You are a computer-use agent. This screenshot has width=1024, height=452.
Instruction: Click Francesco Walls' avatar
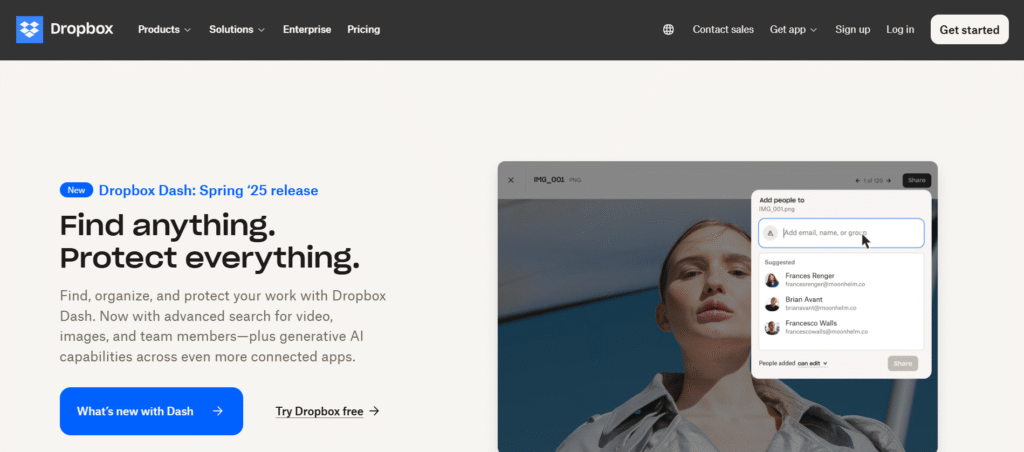pyautogui.click(x=772, y=328)
